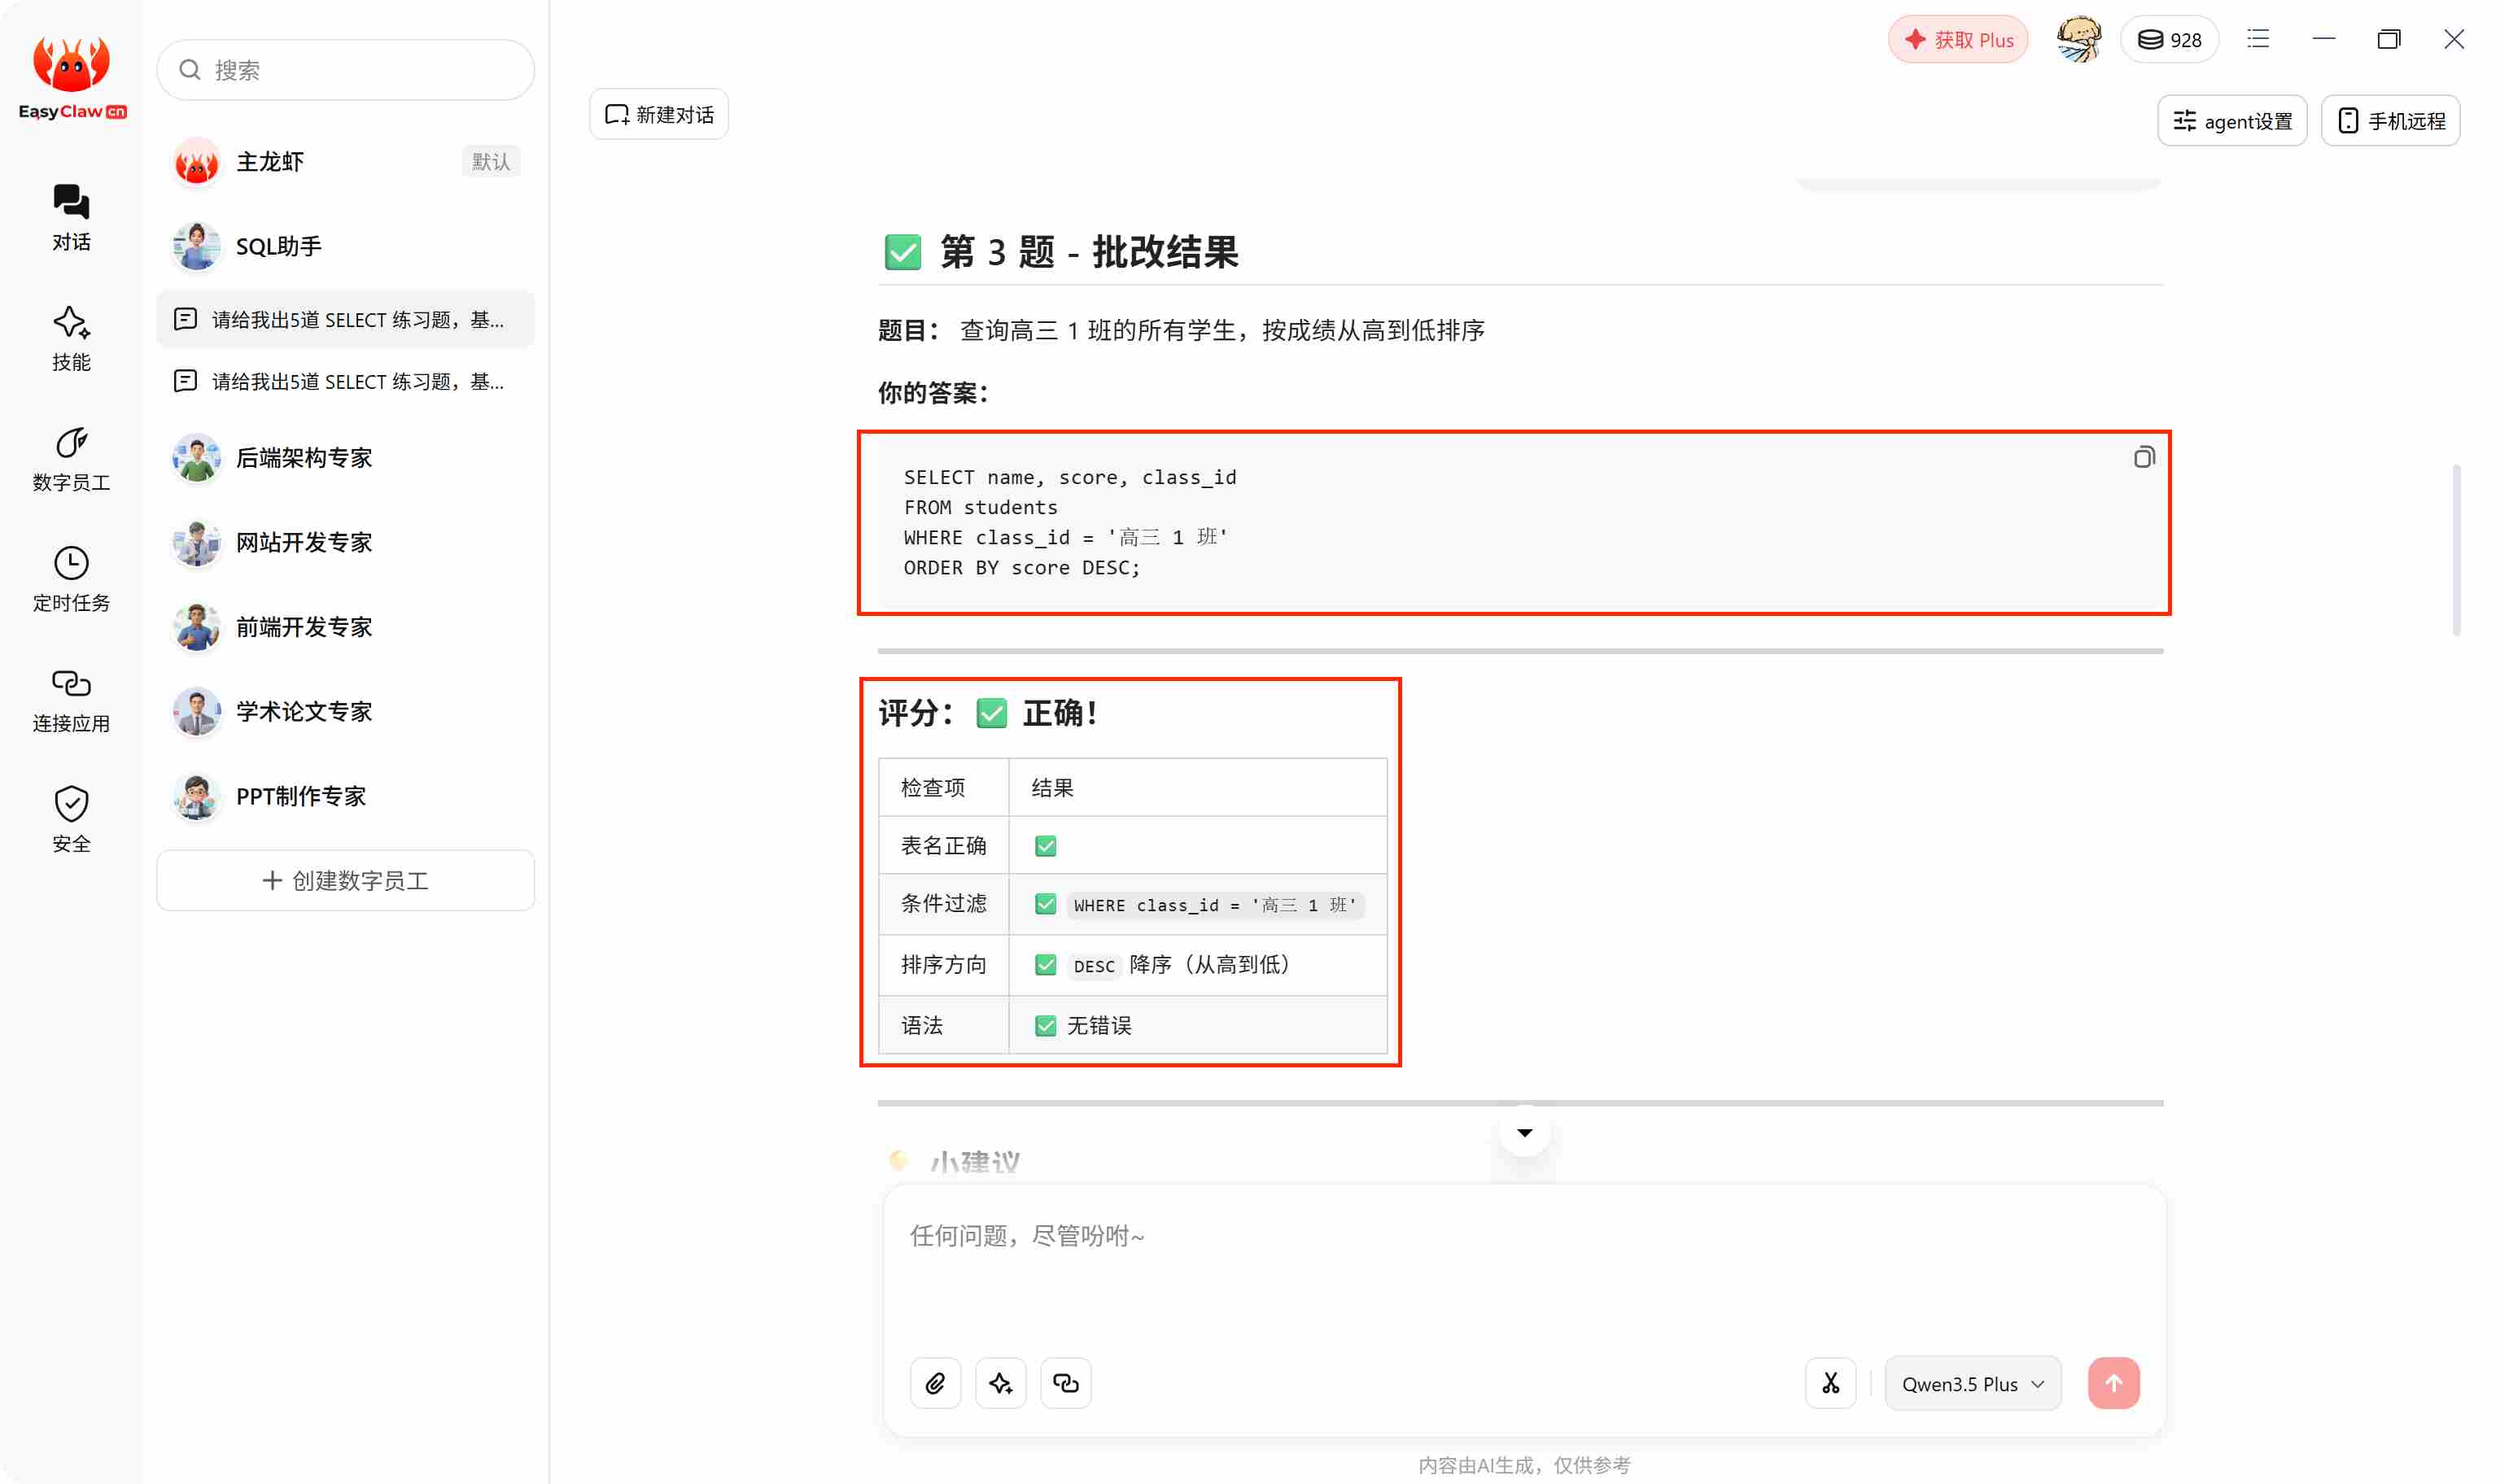The image size is (2500, 1484).
Task: Open the 数字员工 digital employees section
Action: point(71,458)
